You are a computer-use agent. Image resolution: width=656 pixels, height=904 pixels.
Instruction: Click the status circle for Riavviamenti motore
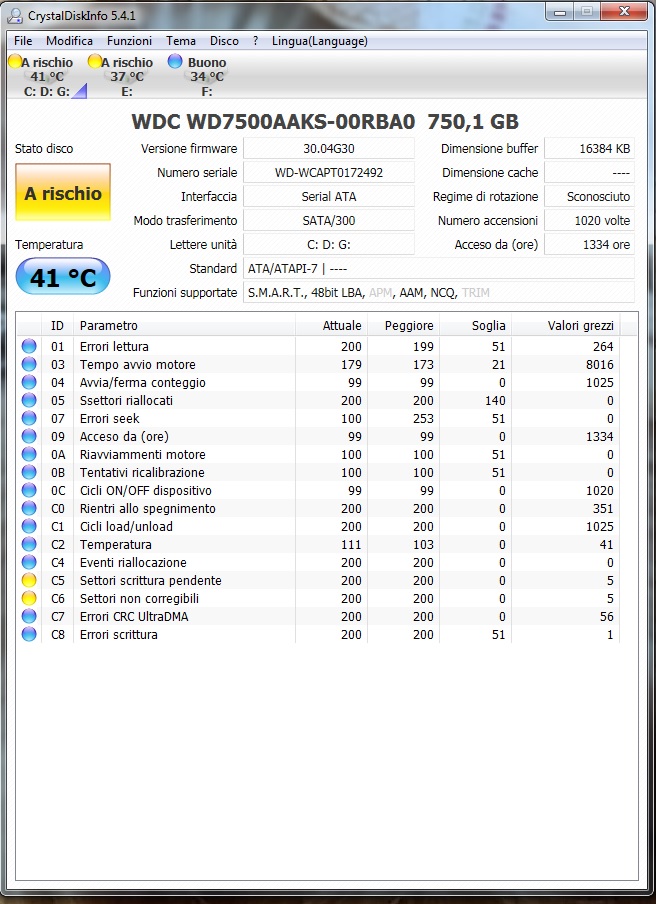(29, 454)
